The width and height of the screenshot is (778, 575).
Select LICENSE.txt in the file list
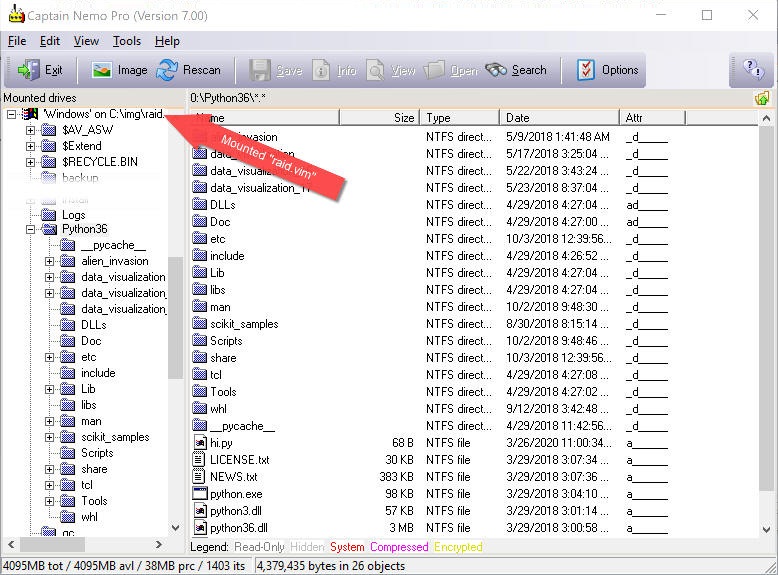(239, 460)
